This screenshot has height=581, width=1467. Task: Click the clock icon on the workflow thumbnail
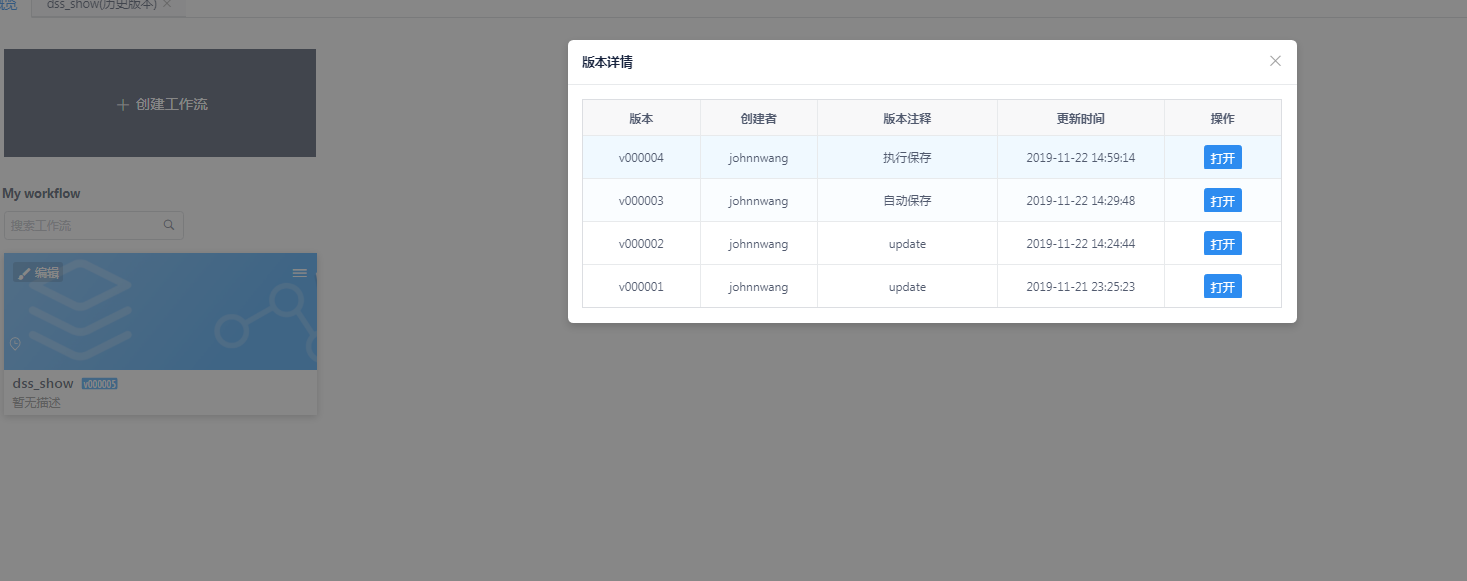click(x=15, y=344)
